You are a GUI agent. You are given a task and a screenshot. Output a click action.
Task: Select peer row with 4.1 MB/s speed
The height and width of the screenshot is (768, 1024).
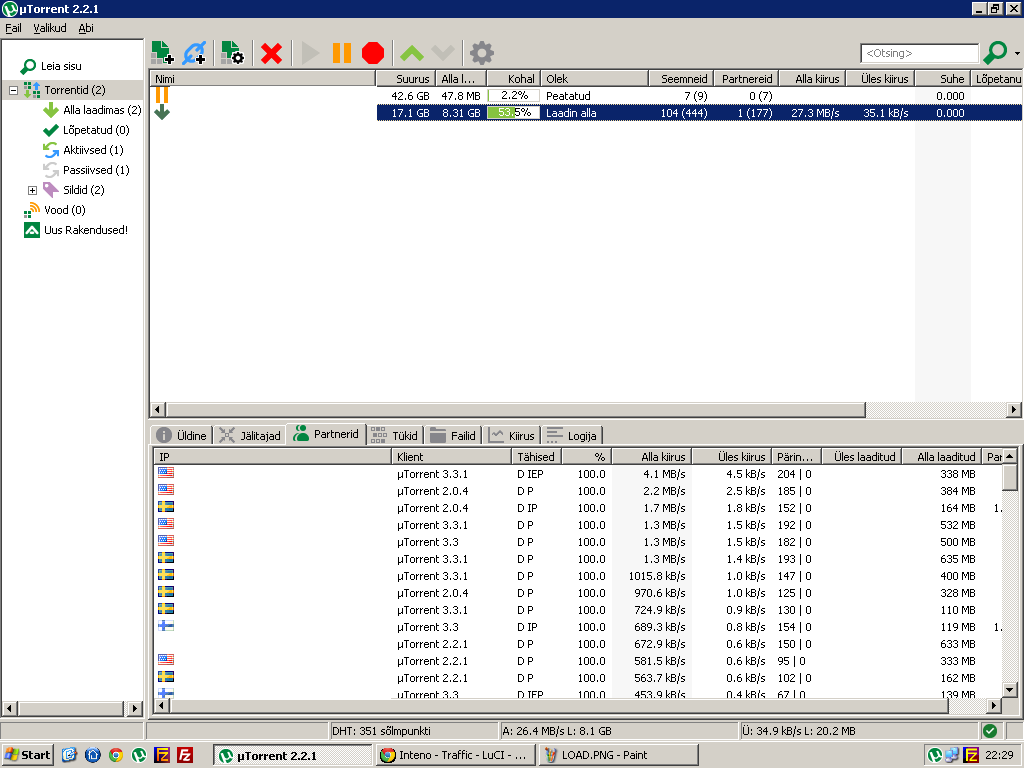coord(578,474)
